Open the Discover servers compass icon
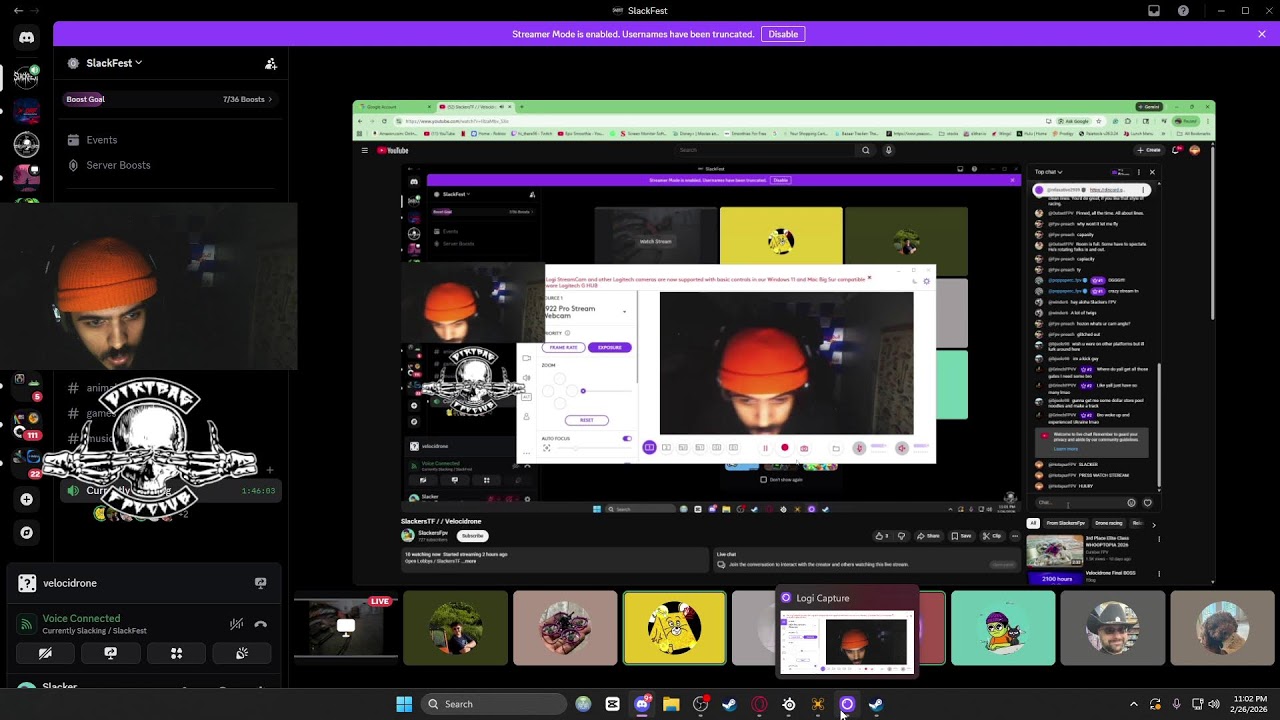This screenshot has height=720, width=1280. click(27, 533)
